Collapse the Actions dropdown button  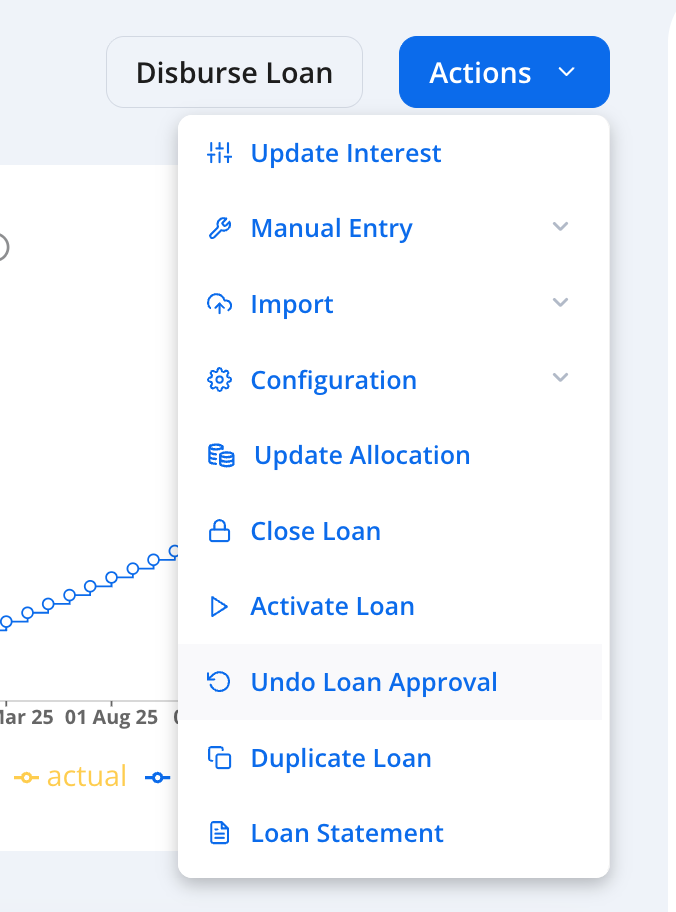[x=504, y=72]
